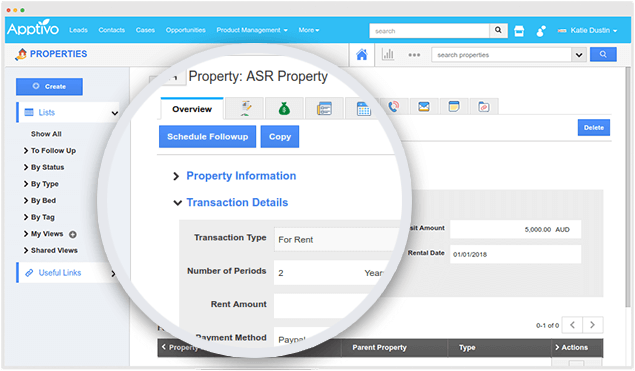
Task: Open the reports bar chart icon
Action: click(x=388, y=54)
